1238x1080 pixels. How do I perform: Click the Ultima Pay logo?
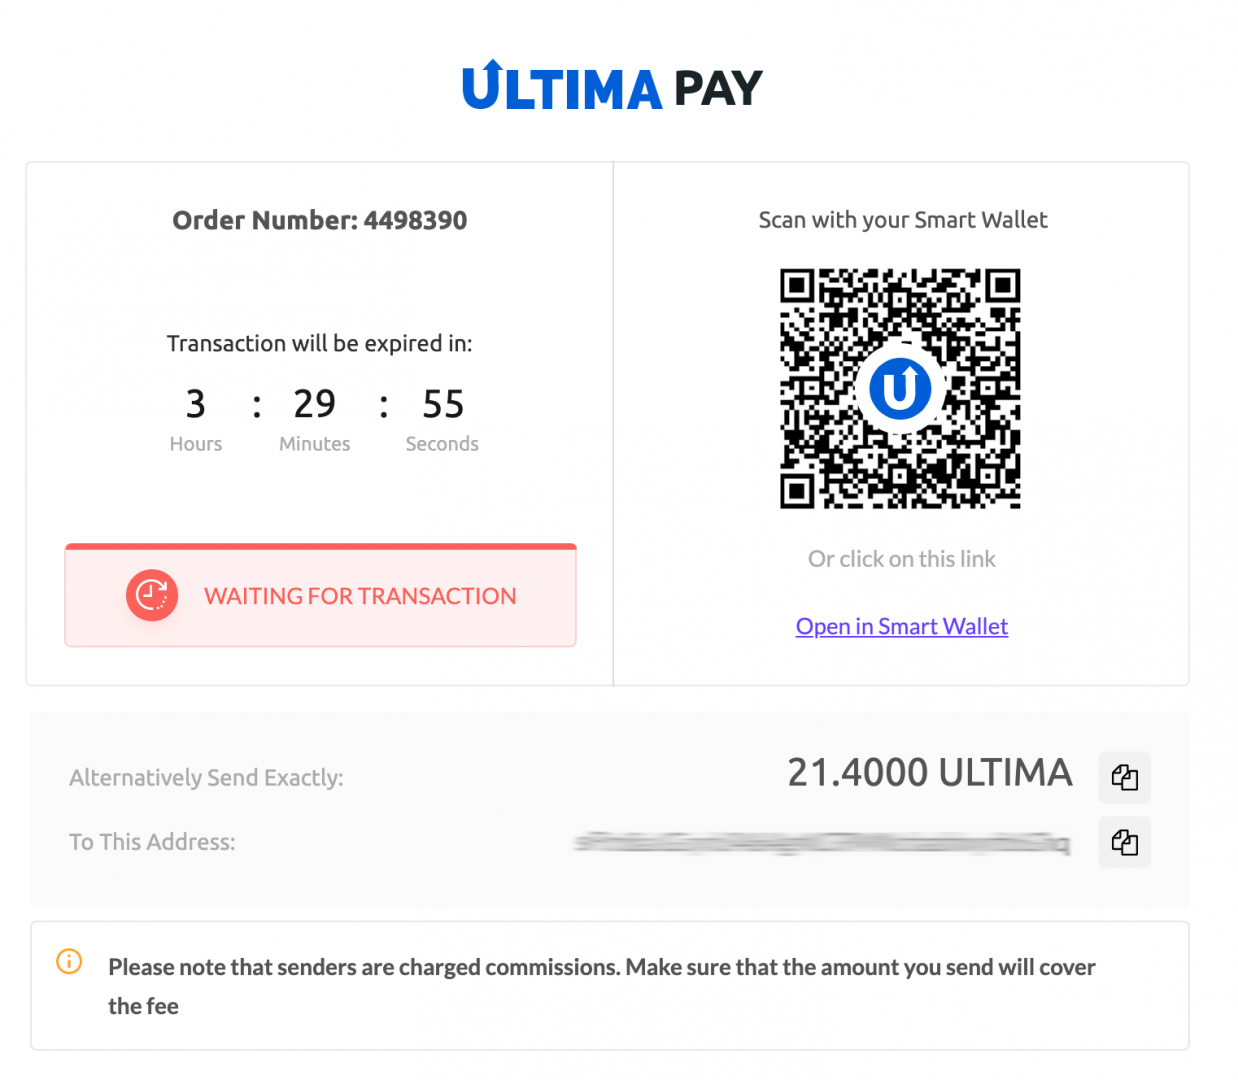coord(612,86)
